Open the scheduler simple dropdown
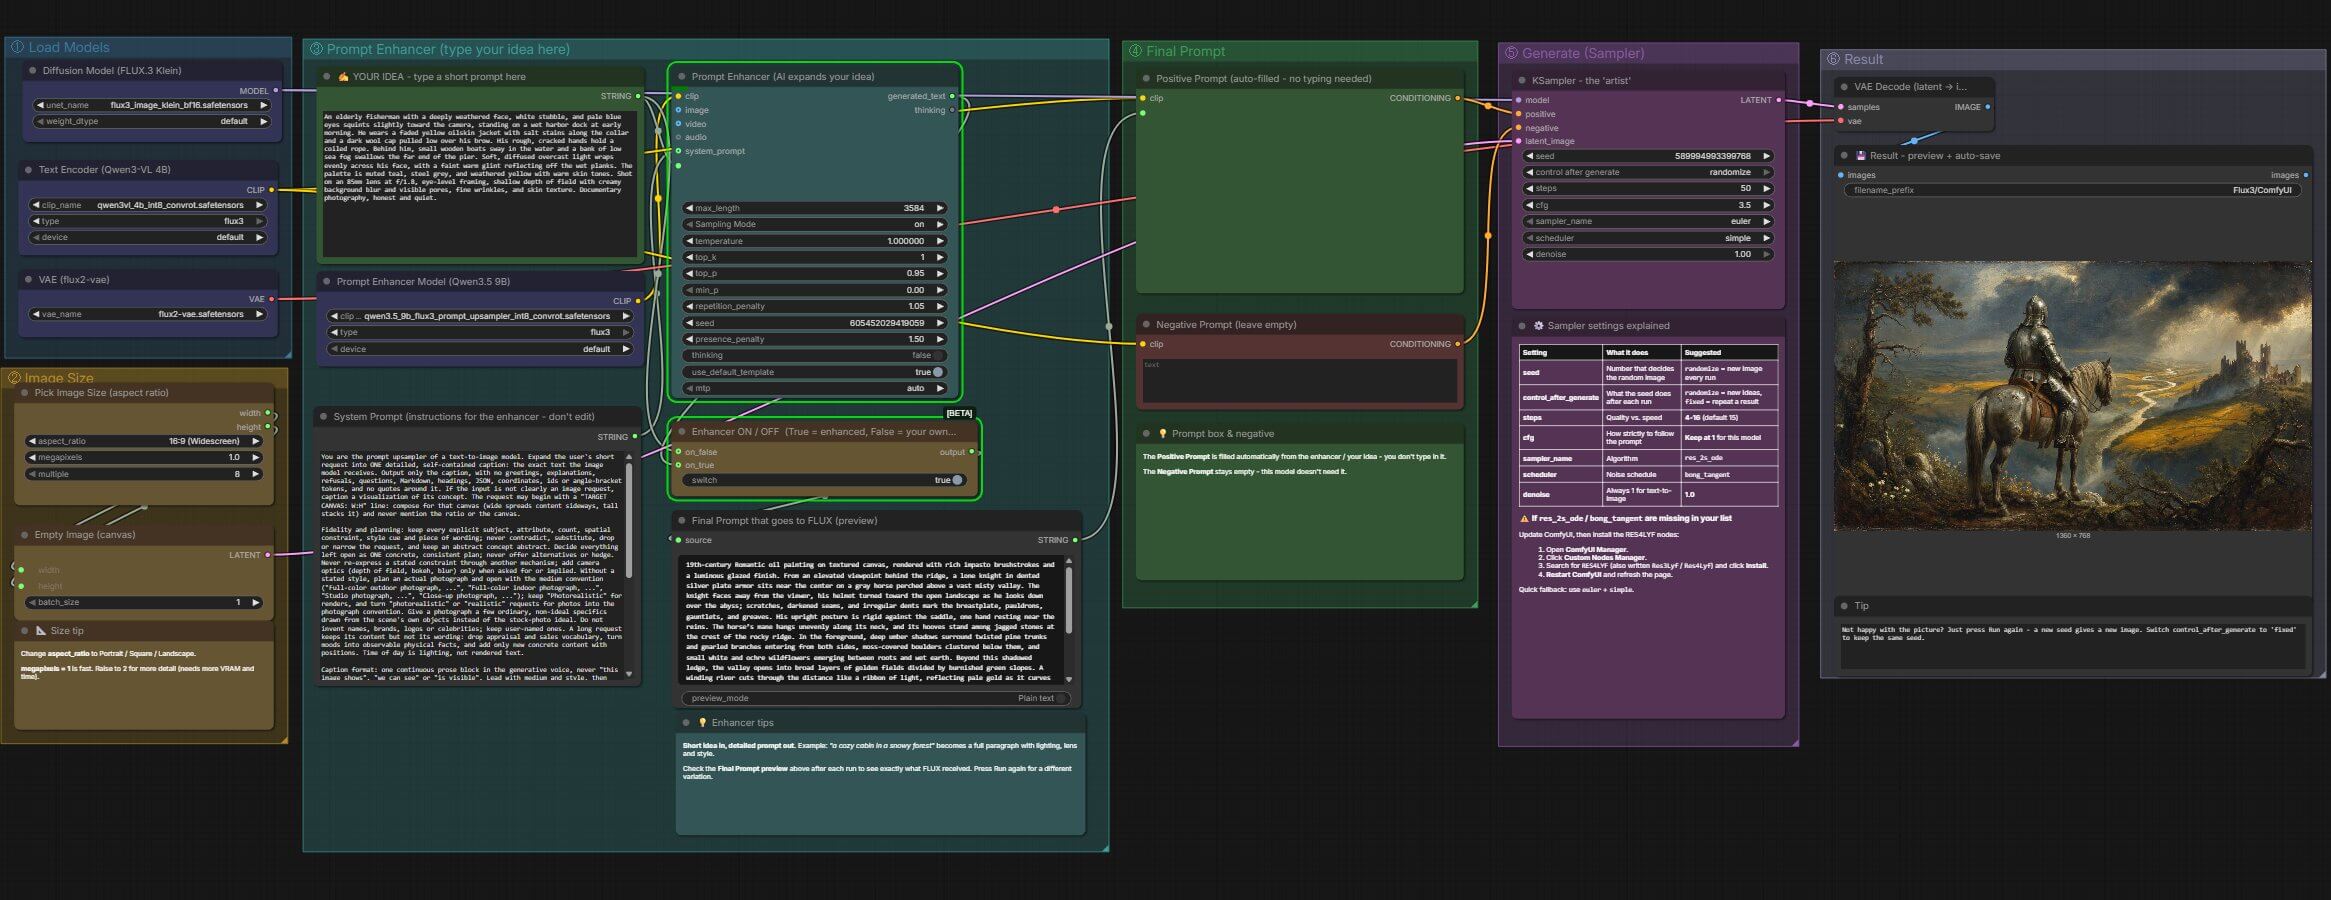Screen dimensions: 2331x900 point(1648,238)
